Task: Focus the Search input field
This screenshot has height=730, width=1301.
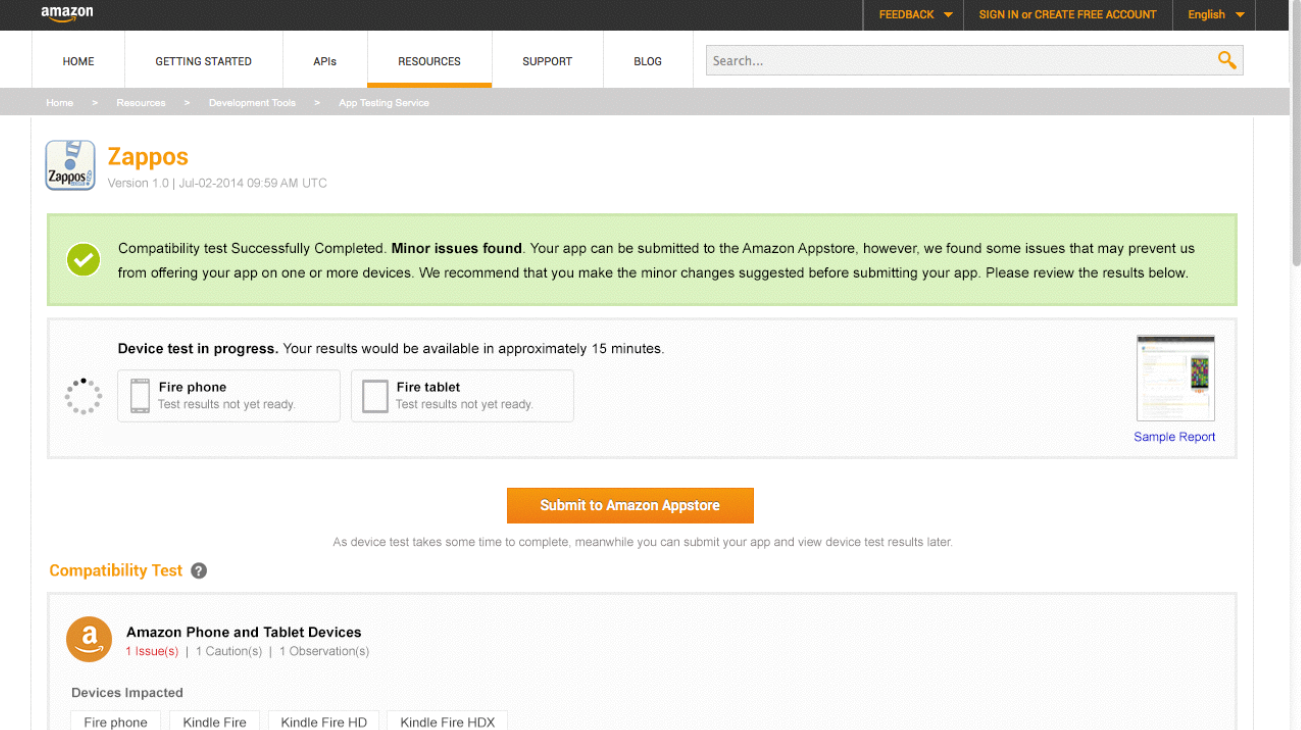Action: point(960,60)
